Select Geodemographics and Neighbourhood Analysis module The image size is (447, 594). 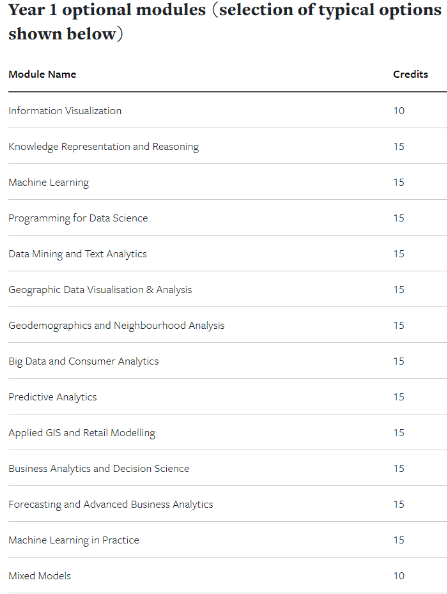(x=116, y=325)
